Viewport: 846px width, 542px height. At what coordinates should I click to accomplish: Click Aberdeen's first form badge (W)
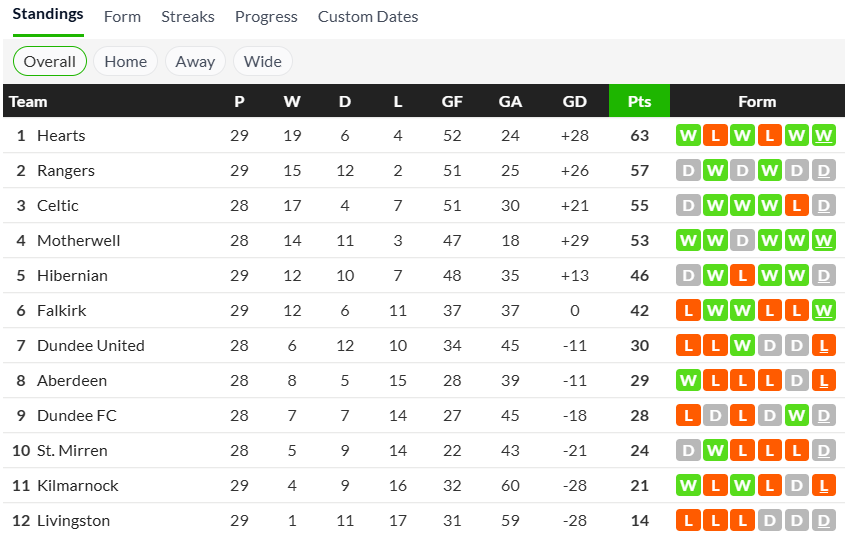click(688, 381)
